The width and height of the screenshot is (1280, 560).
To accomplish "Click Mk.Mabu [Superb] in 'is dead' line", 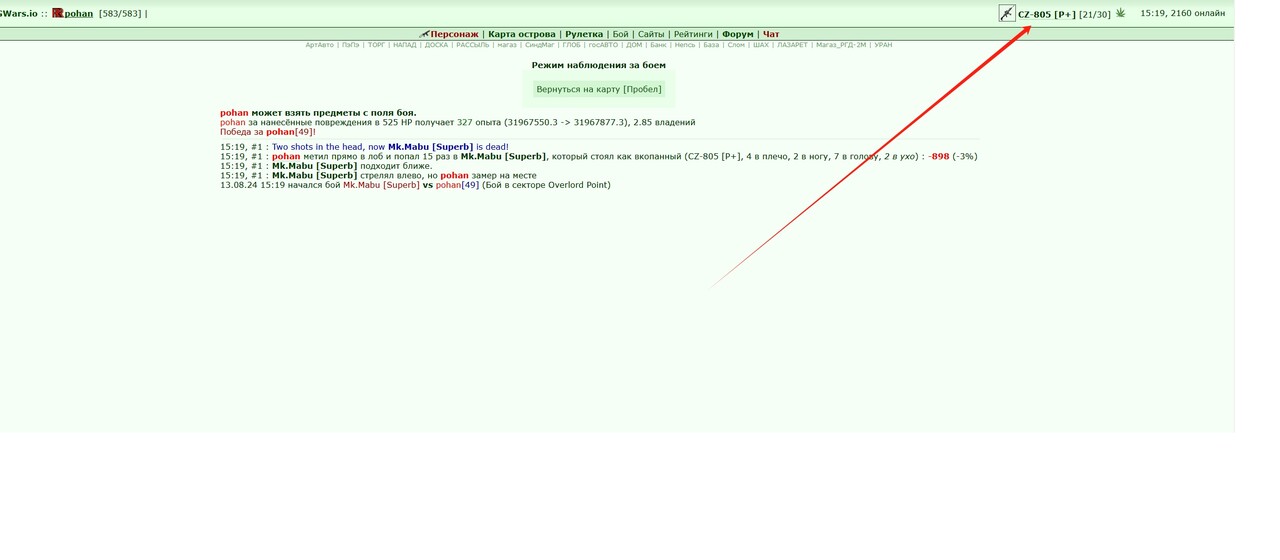I will (430, 147).
